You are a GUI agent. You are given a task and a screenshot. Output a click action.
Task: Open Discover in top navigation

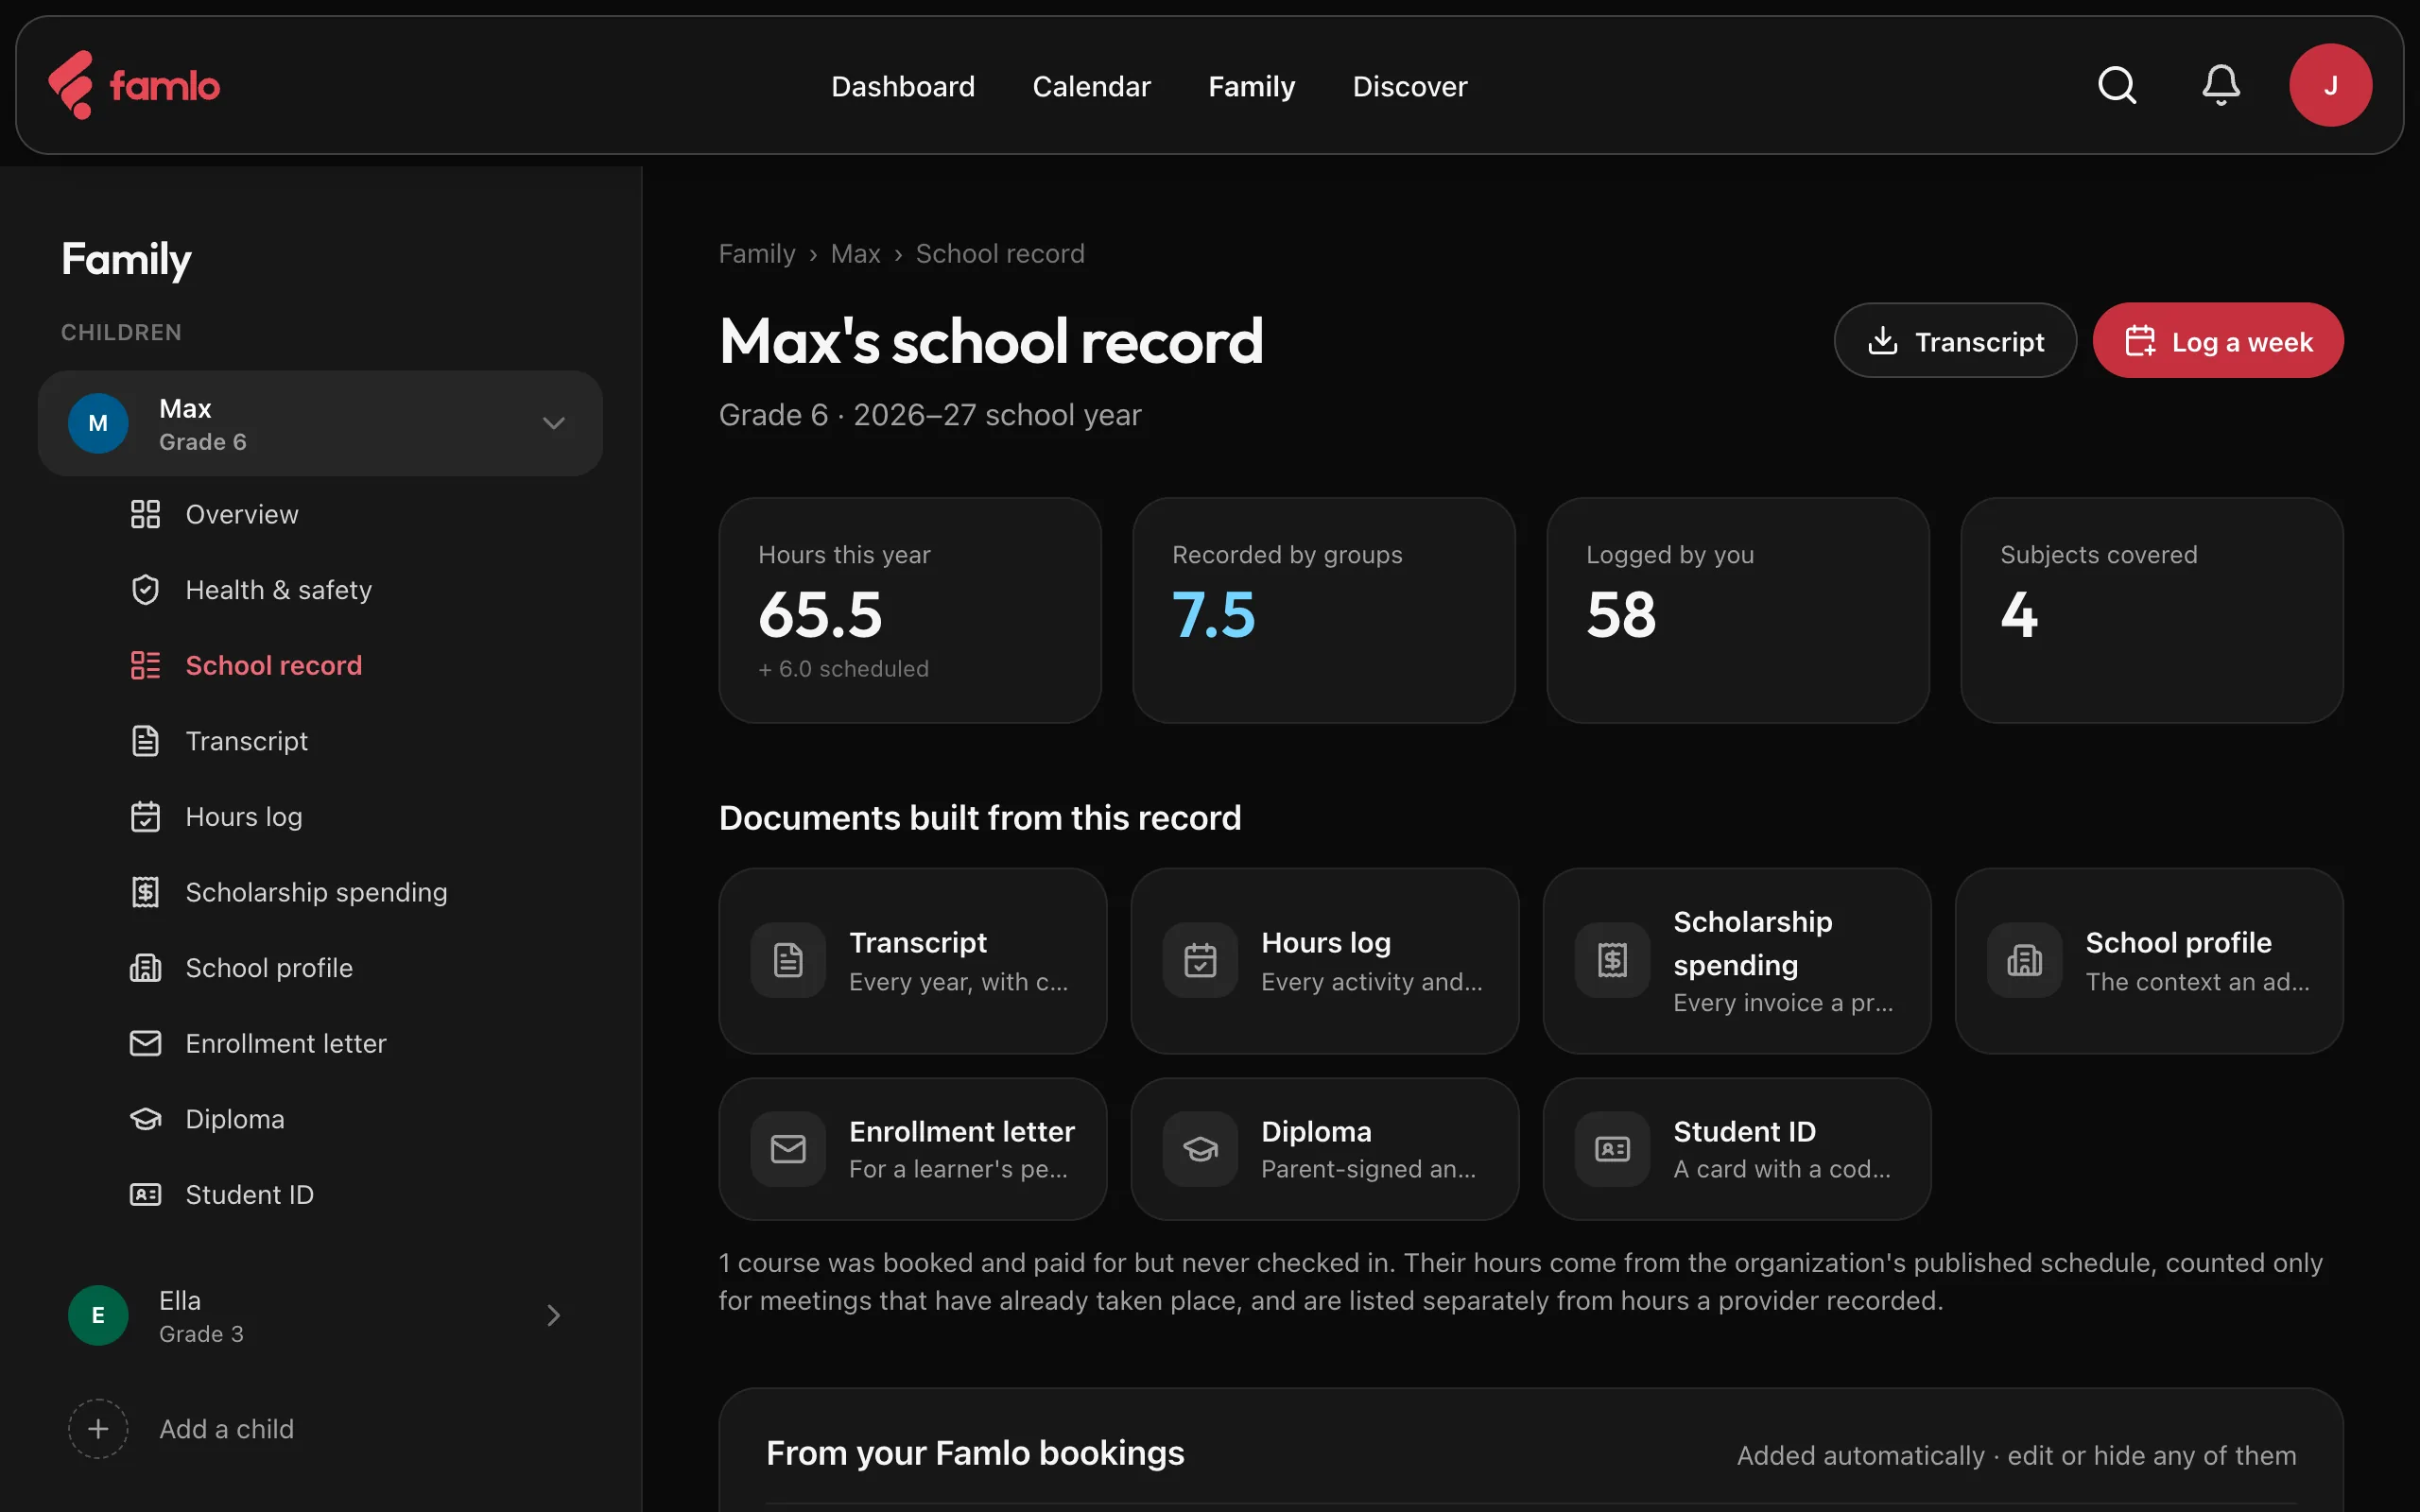point(1410,86)
